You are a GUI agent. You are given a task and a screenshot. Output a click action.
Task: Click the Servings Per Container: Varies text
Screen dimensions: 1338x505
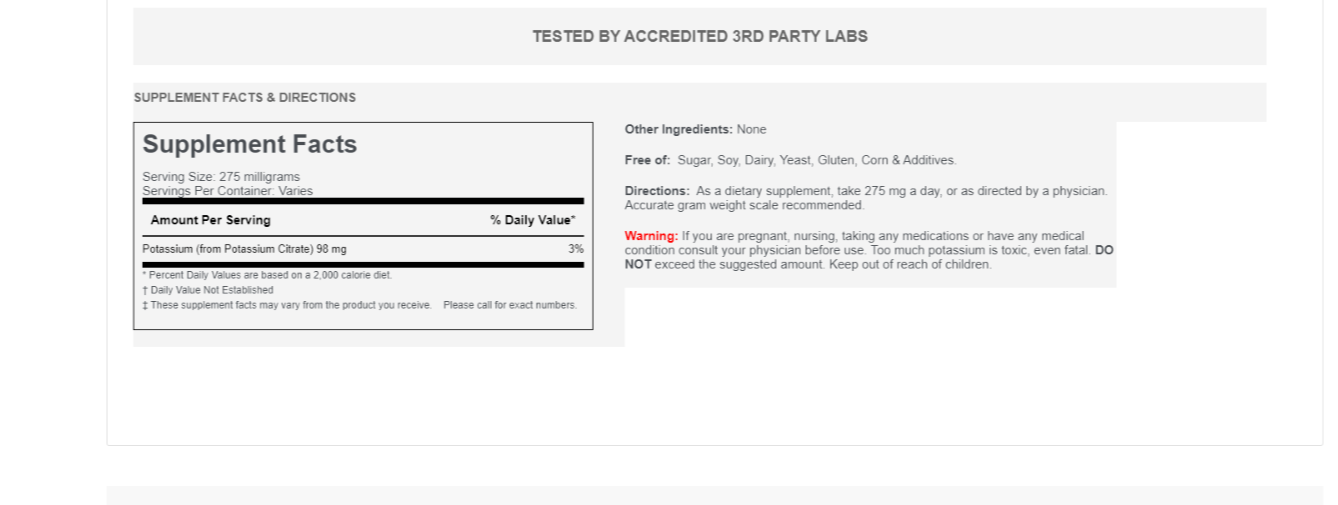point(227,191)
